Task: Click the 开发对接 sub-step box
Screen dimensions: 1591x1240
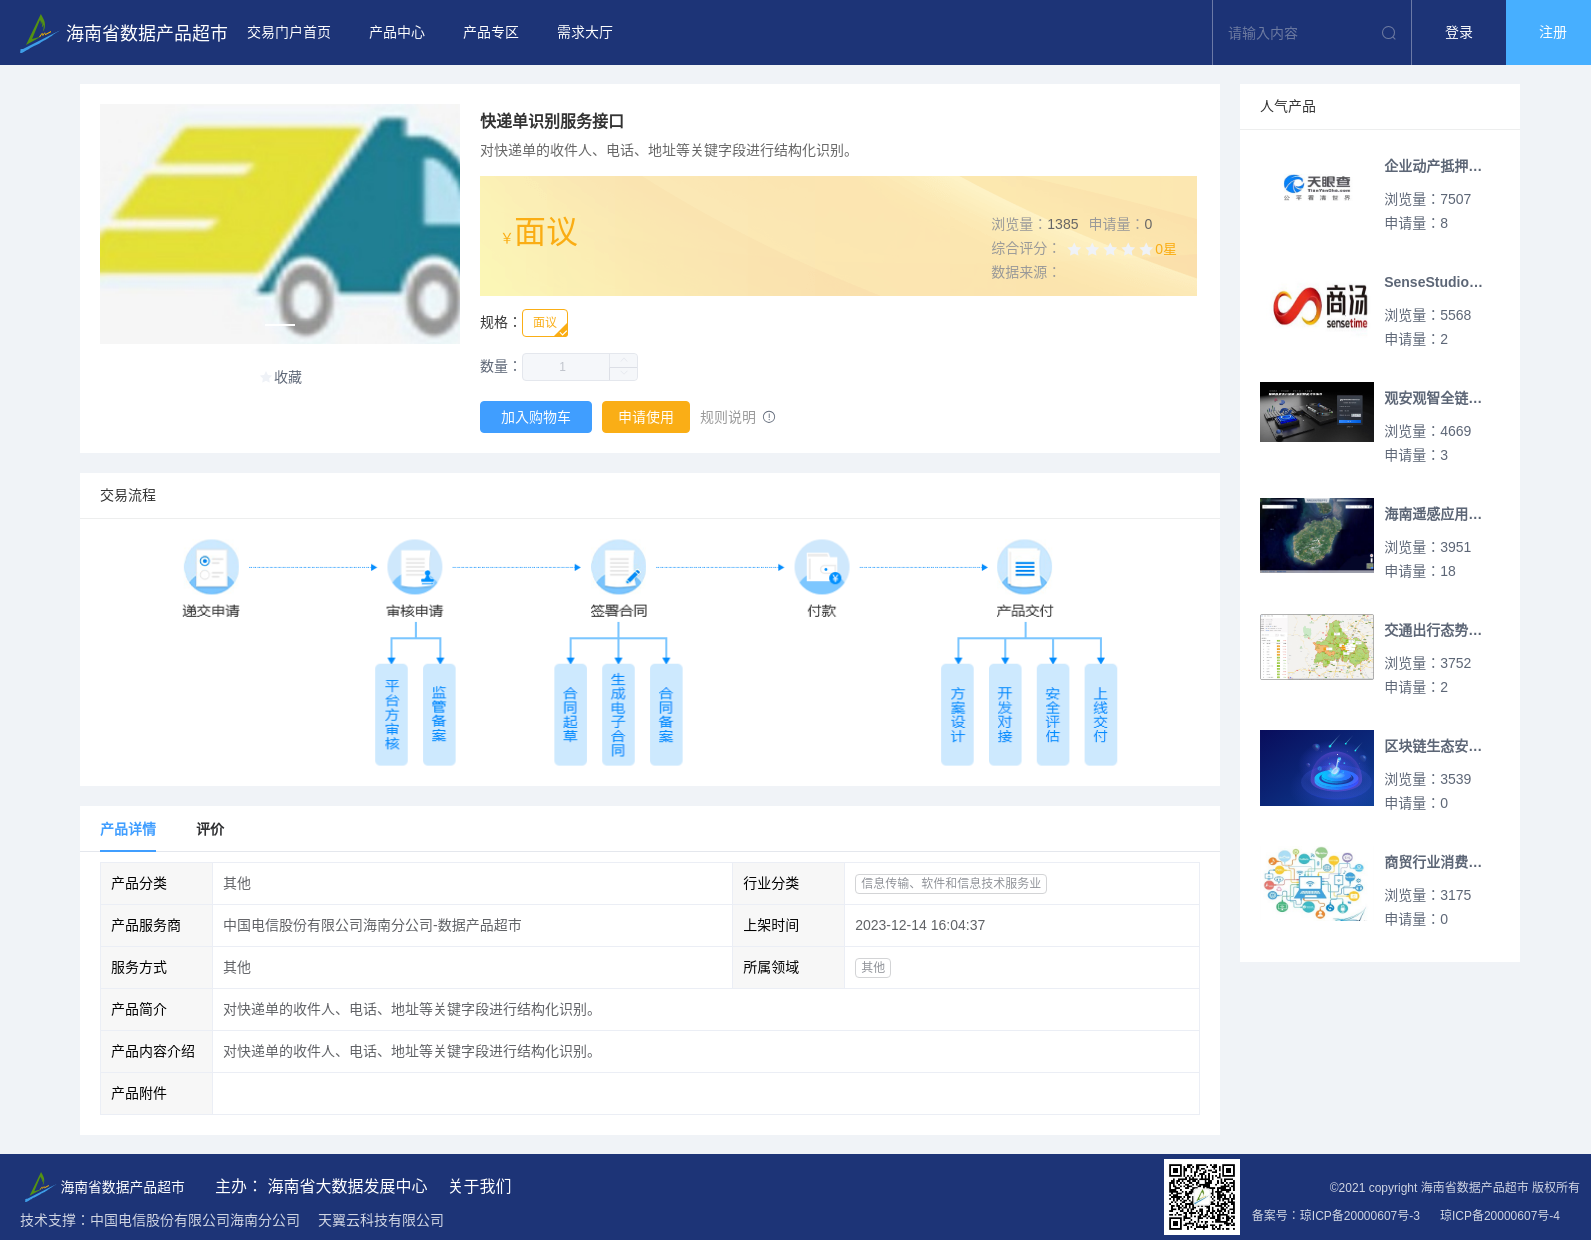Action: tap(1005, 715)
